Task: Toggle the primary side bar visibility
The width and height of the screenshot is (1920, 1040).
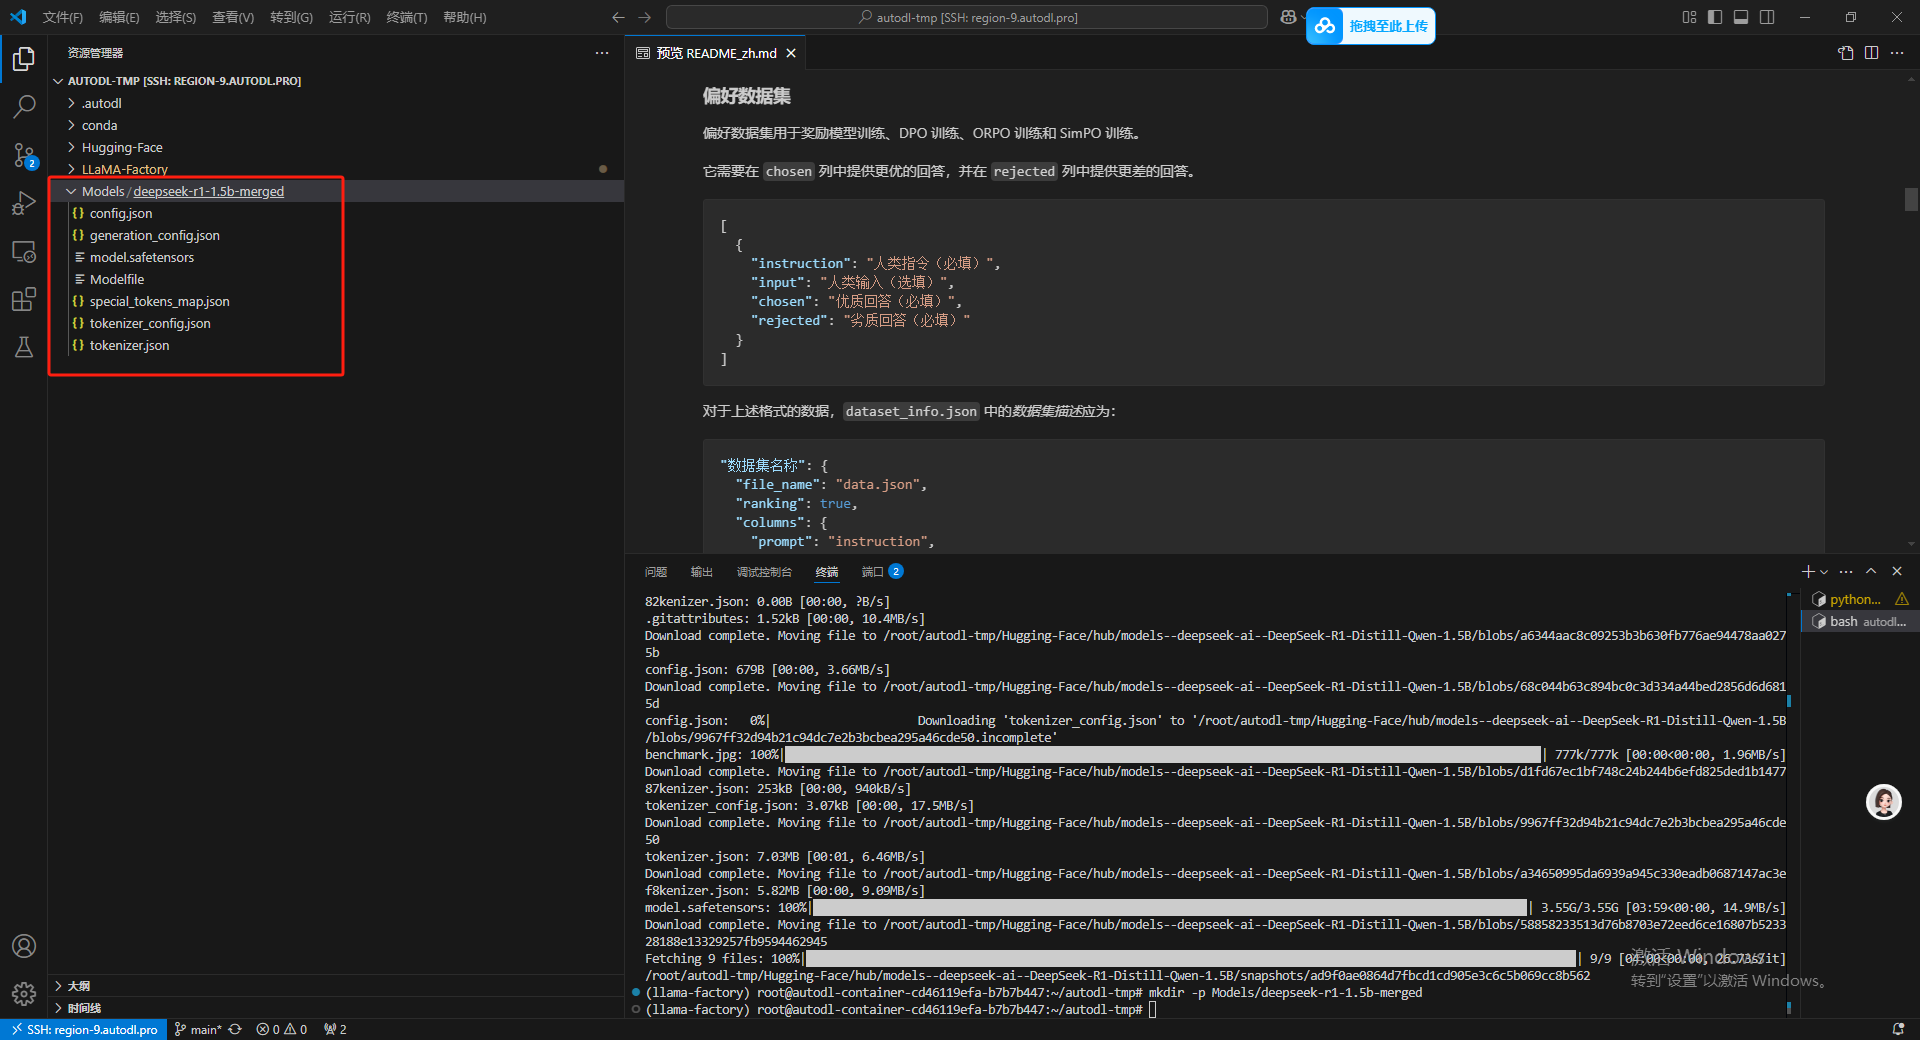Action: [x=1715, y=17]
